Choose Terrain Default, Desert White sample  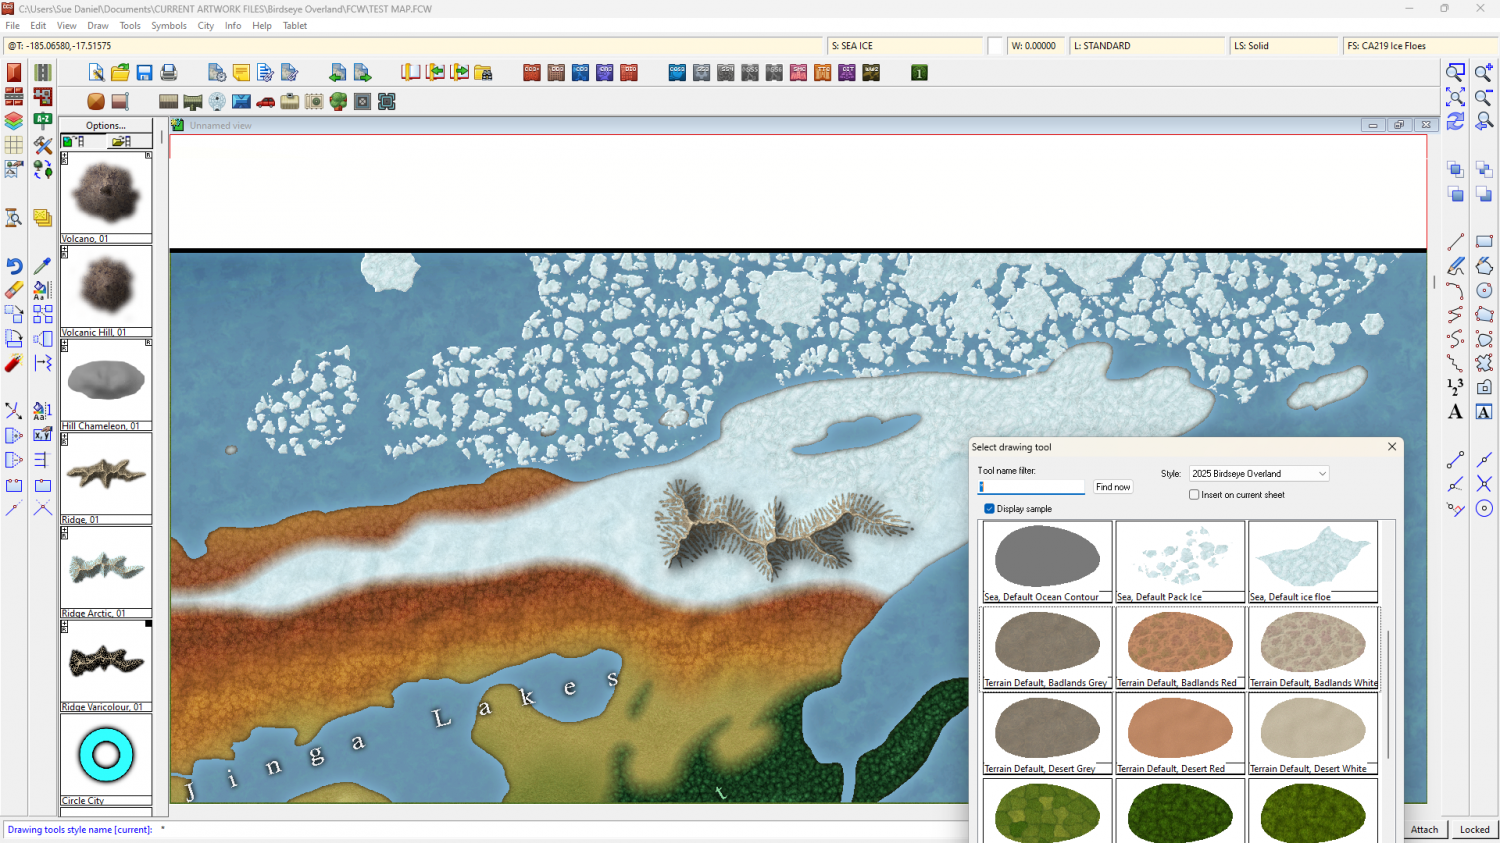pyautogui.click(x=1313, y=733)
